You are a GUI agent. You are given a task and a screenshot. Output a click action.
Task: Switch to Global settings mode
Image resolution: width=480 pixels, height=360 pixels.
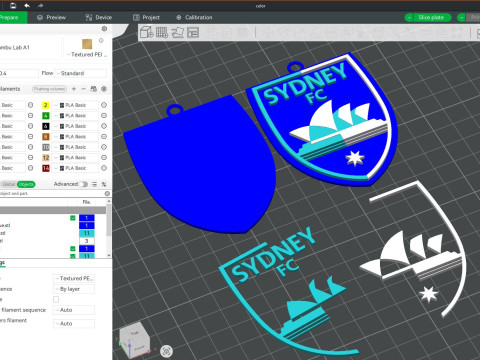click(9, 184)
